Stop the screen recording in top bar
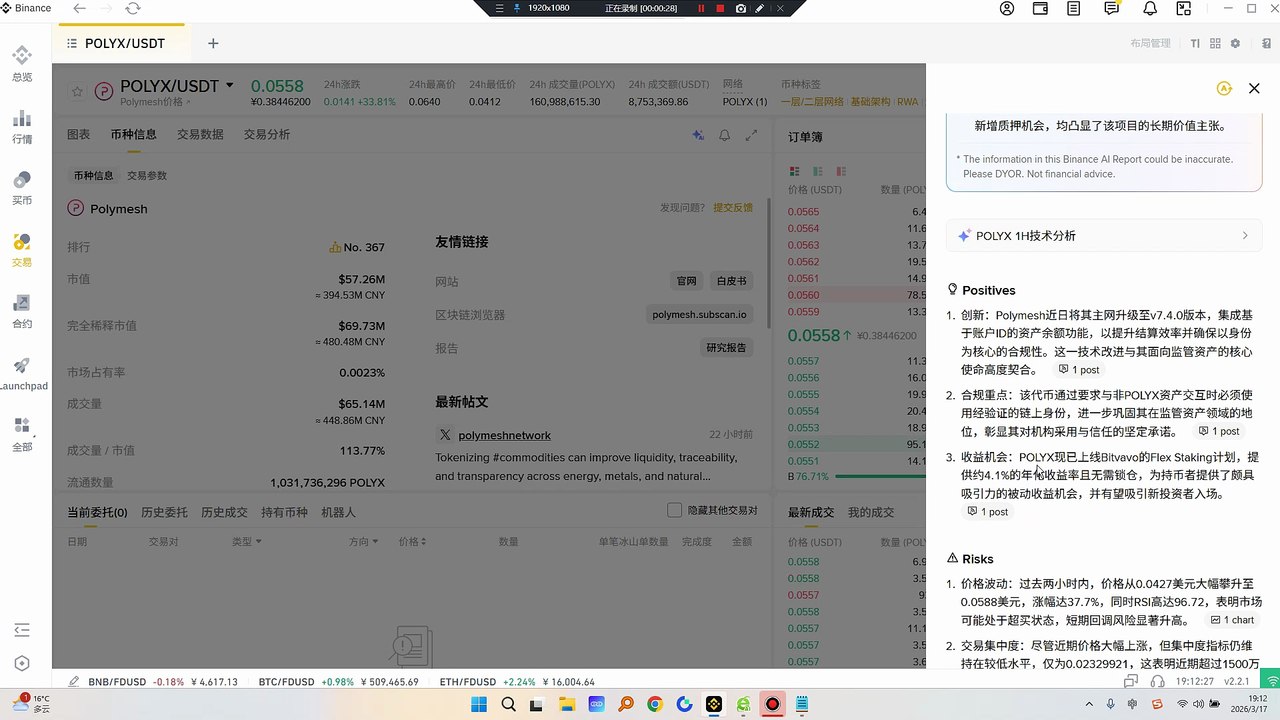Screen dimensions: 1280x720 [x=720, y=8]
